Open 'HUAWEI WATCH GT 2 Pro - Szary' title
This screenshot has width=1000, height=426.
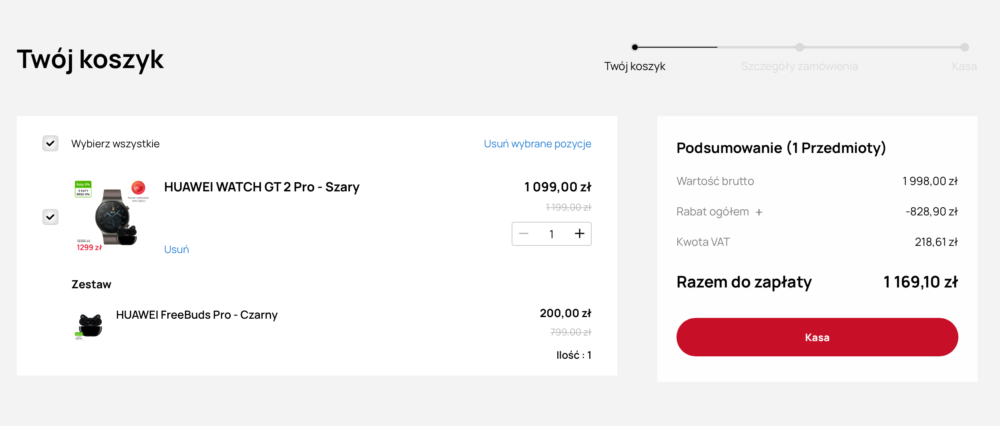point(262,187)
